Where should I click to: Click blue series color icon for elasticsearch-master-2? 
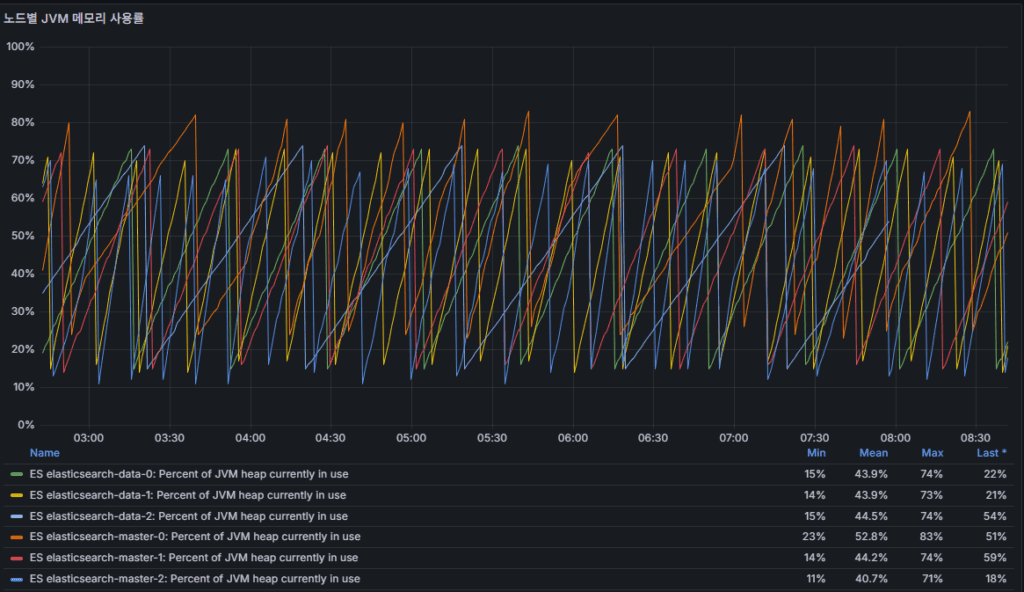coord(16,579)
